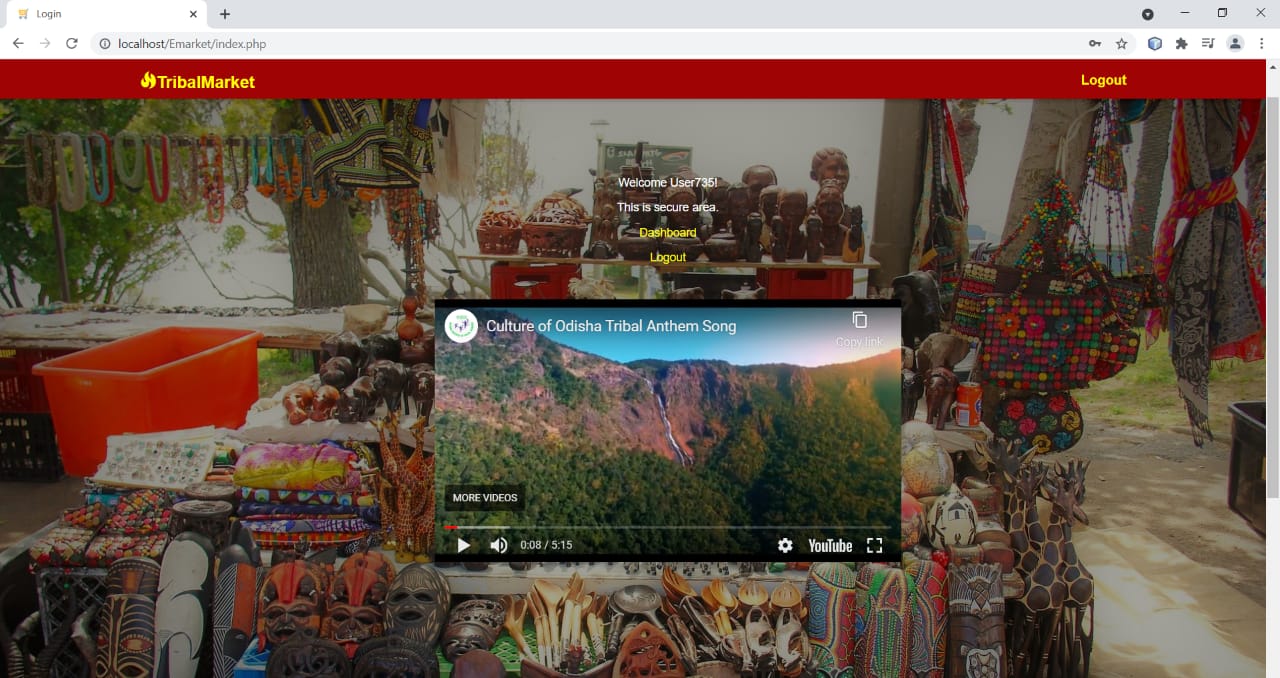The height and width of the screenshot is (678, 1280).
Task: Open video settings gear
Action: click(785, 545)
